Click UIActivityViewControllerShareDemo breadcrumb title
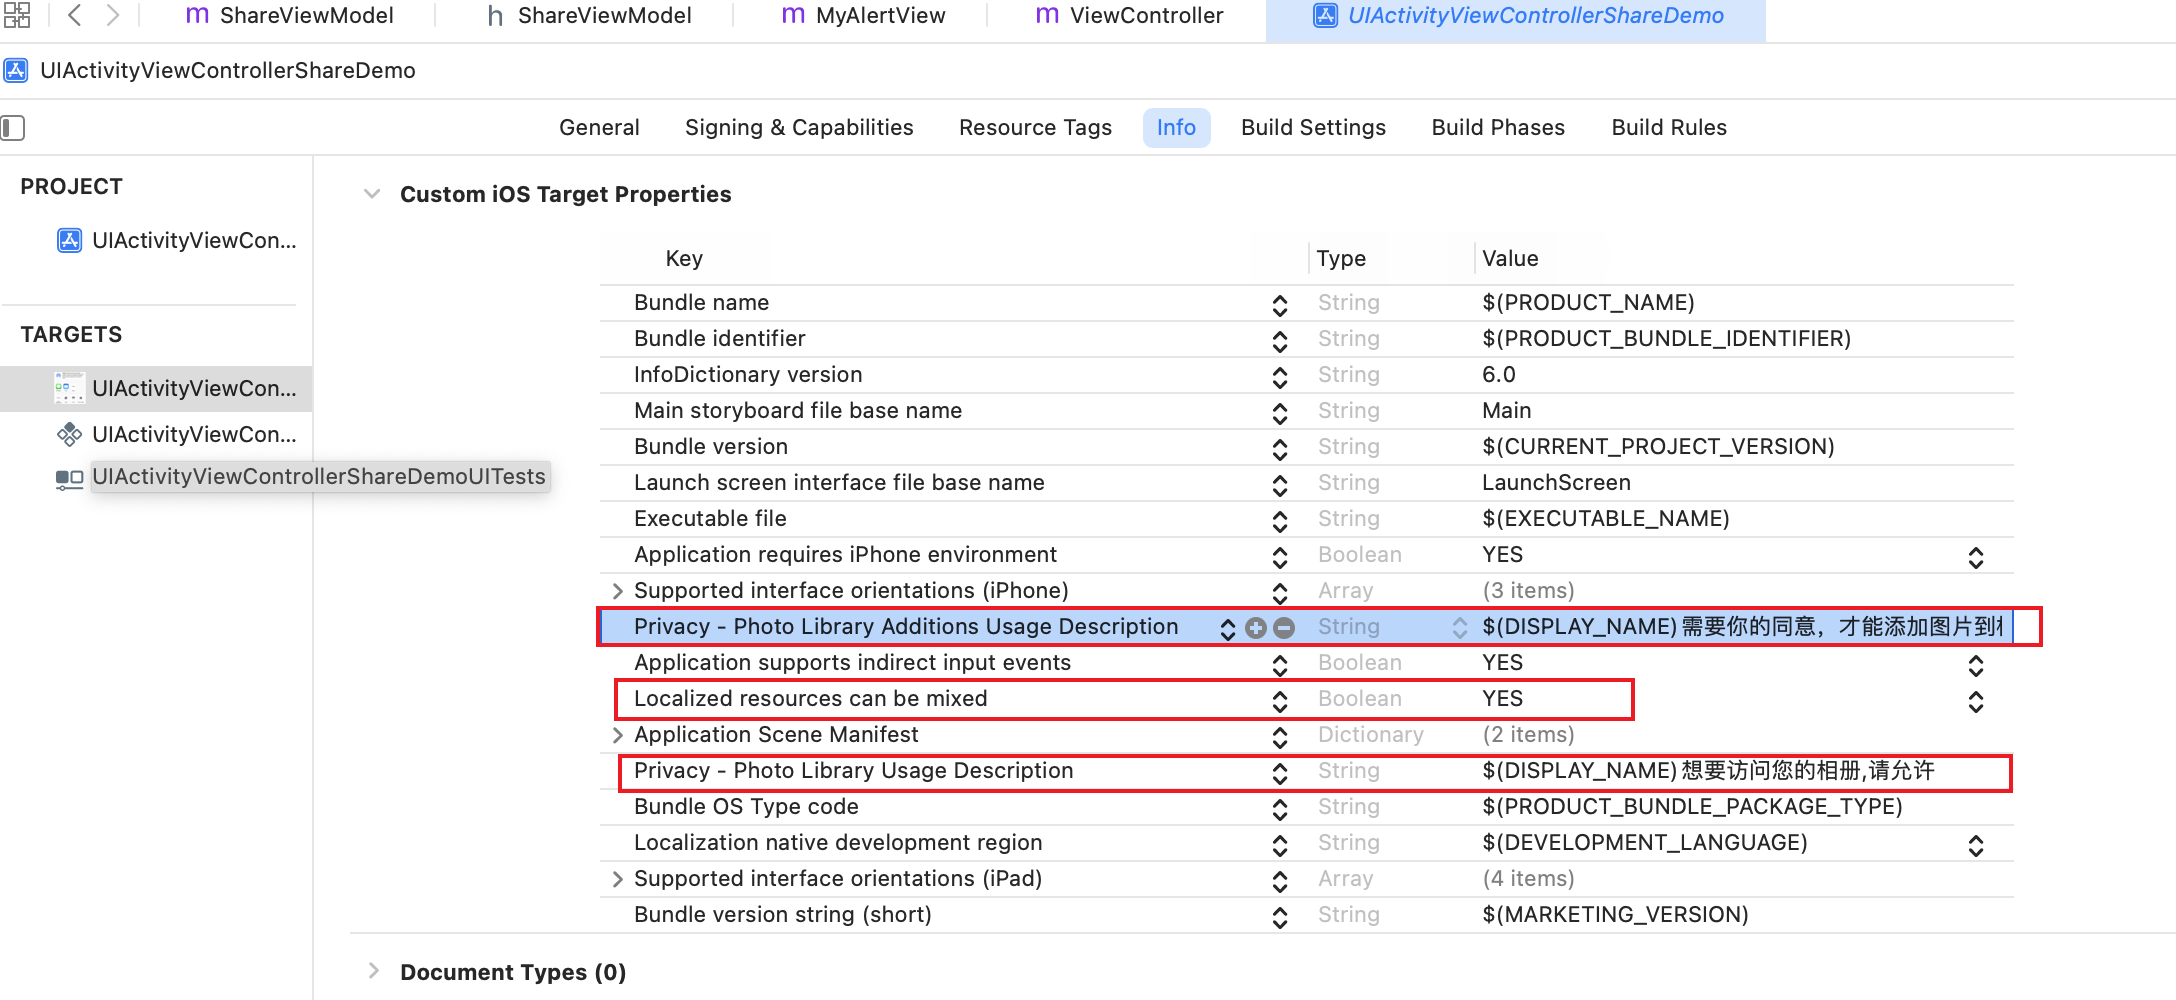 pyautogui.click(x=228, y=71)
